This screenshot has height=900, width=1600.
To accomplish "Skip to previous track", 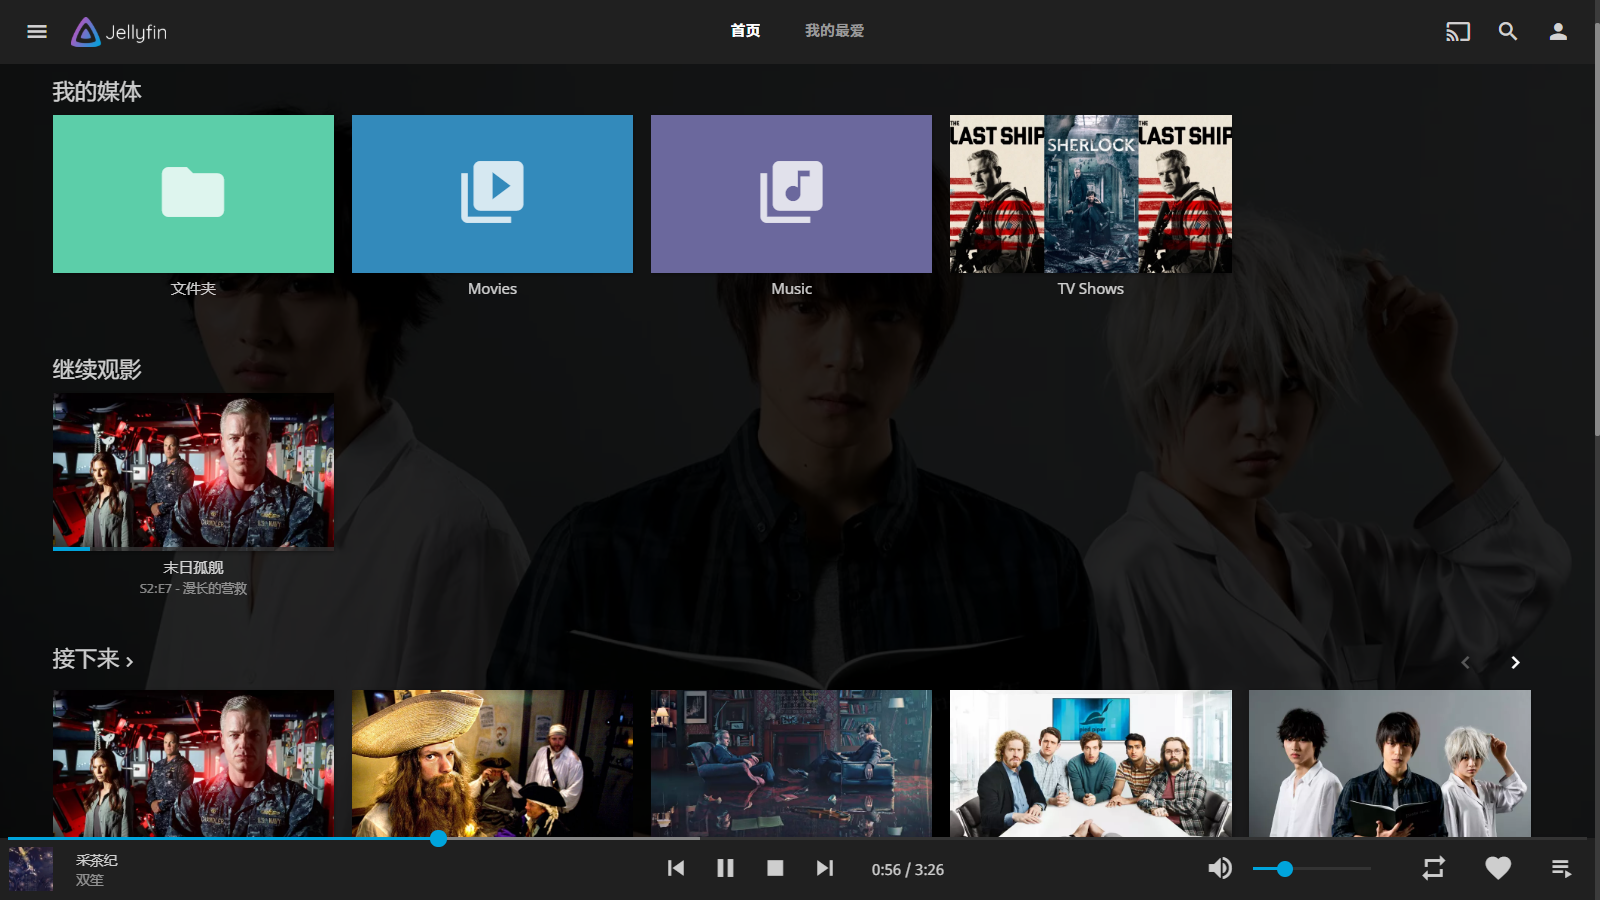I will pyautogui.click(x=676, y=868).
